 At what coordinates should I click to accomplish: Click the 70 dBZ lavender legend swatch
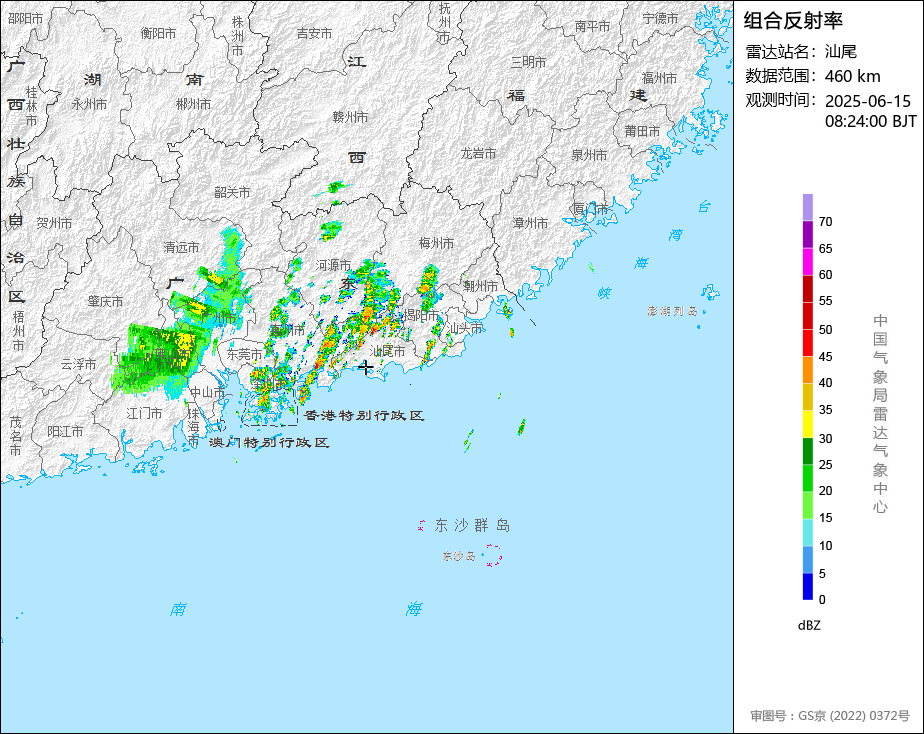[x=807, y=207]
